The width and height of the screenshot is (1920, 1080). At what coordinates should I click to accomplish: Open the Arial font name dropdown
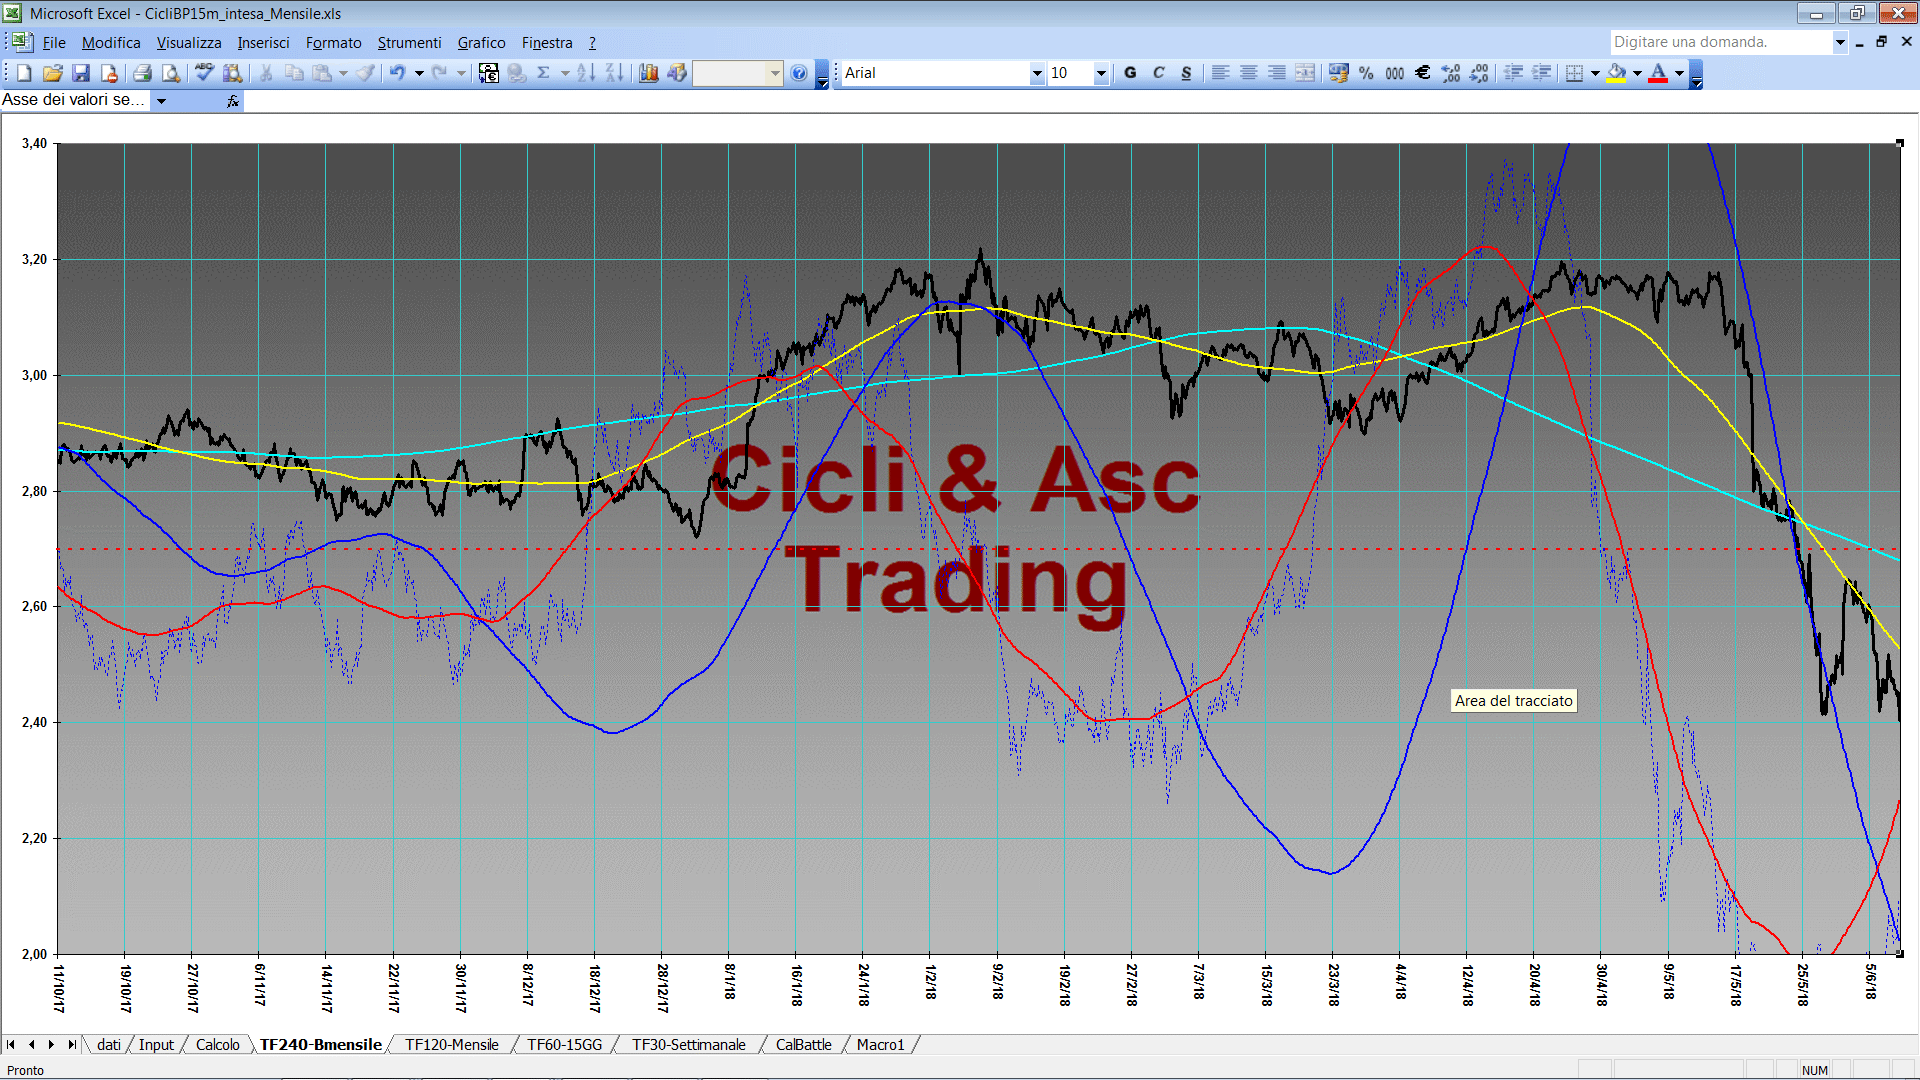pos(1037,73)
